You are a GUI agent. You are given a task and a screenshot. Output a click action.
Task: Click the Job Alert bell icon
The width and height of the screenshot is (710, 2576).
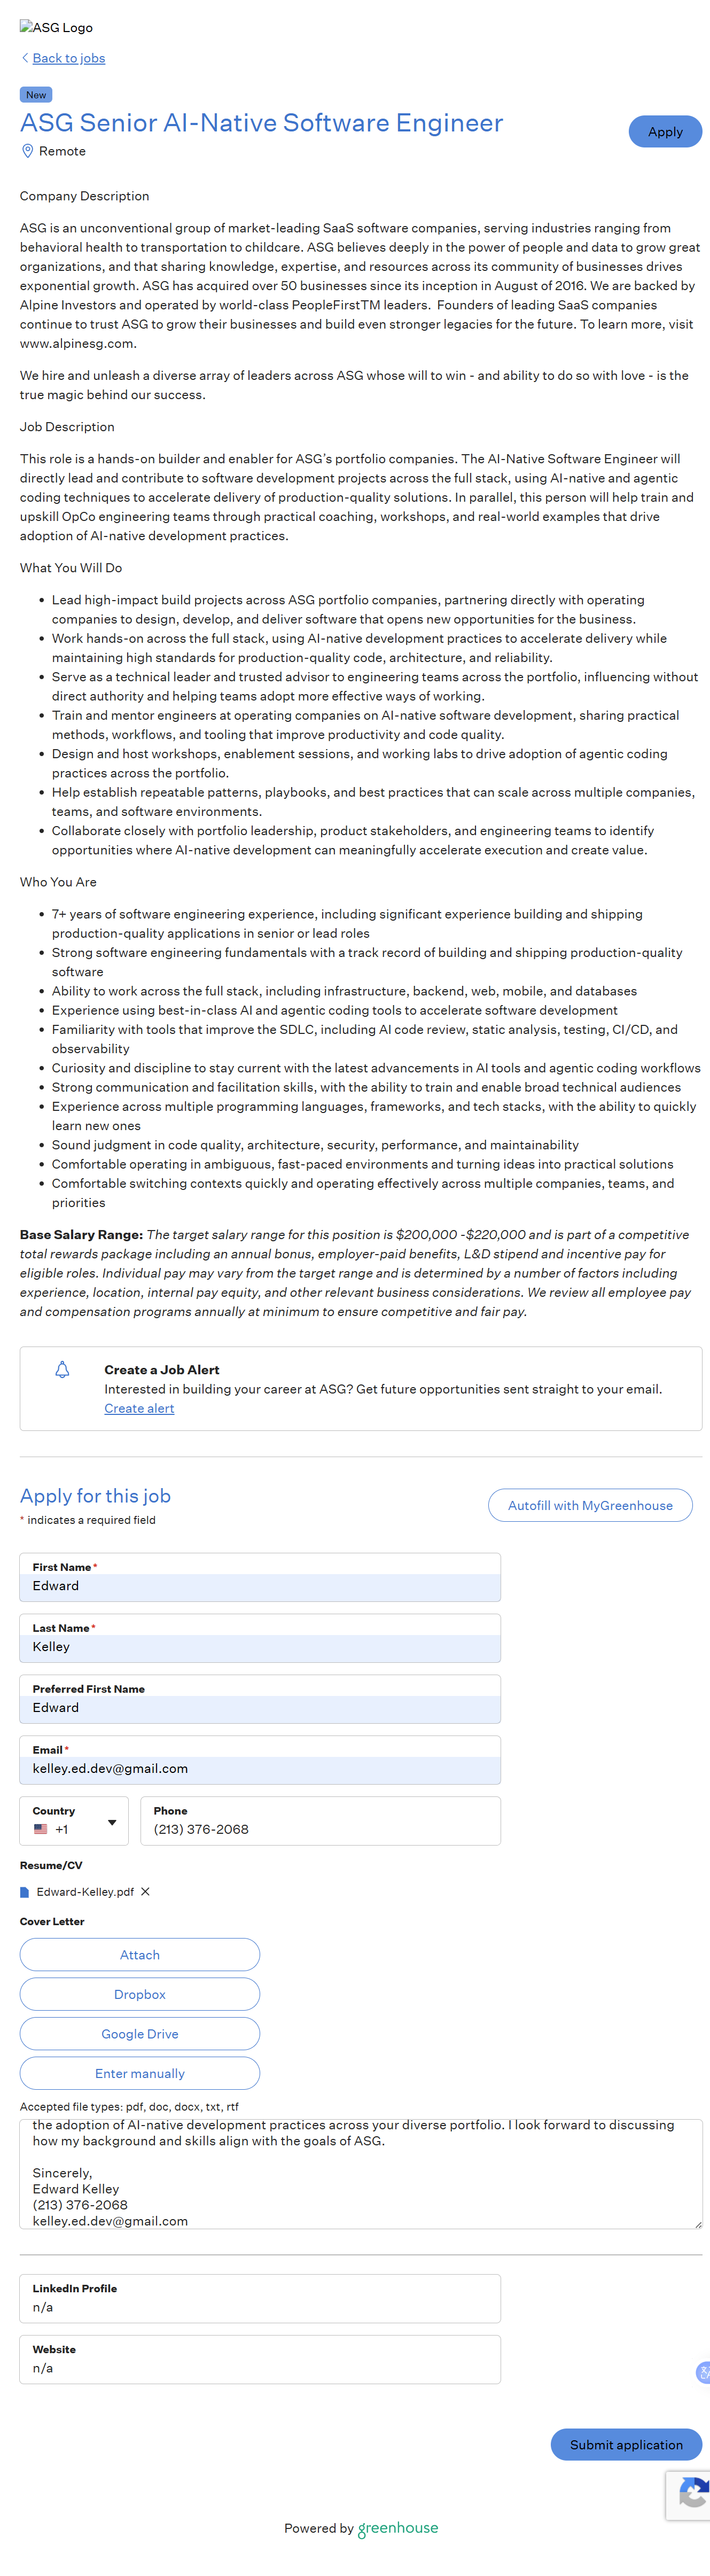coord(62,1370)
